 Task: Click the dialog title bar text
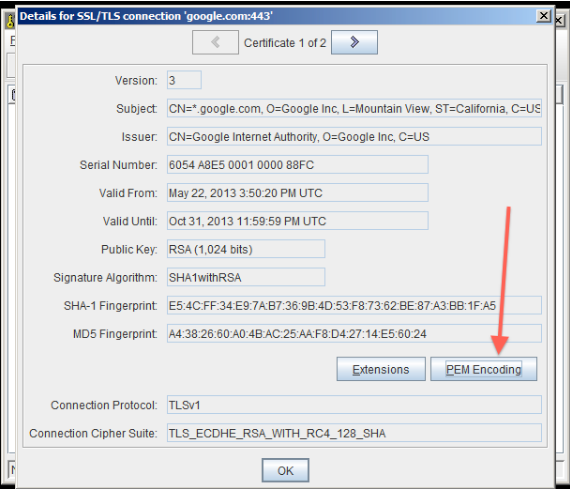pos(146,16)
